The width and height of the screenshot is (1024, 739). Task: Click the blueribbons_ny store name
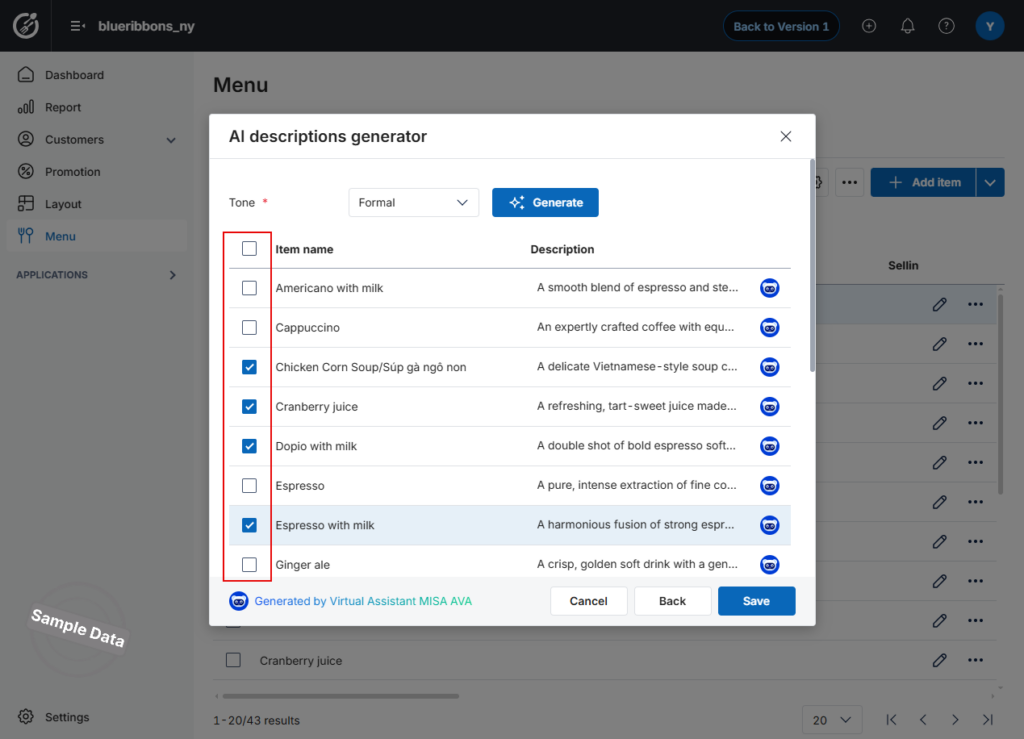click(146, 26)
